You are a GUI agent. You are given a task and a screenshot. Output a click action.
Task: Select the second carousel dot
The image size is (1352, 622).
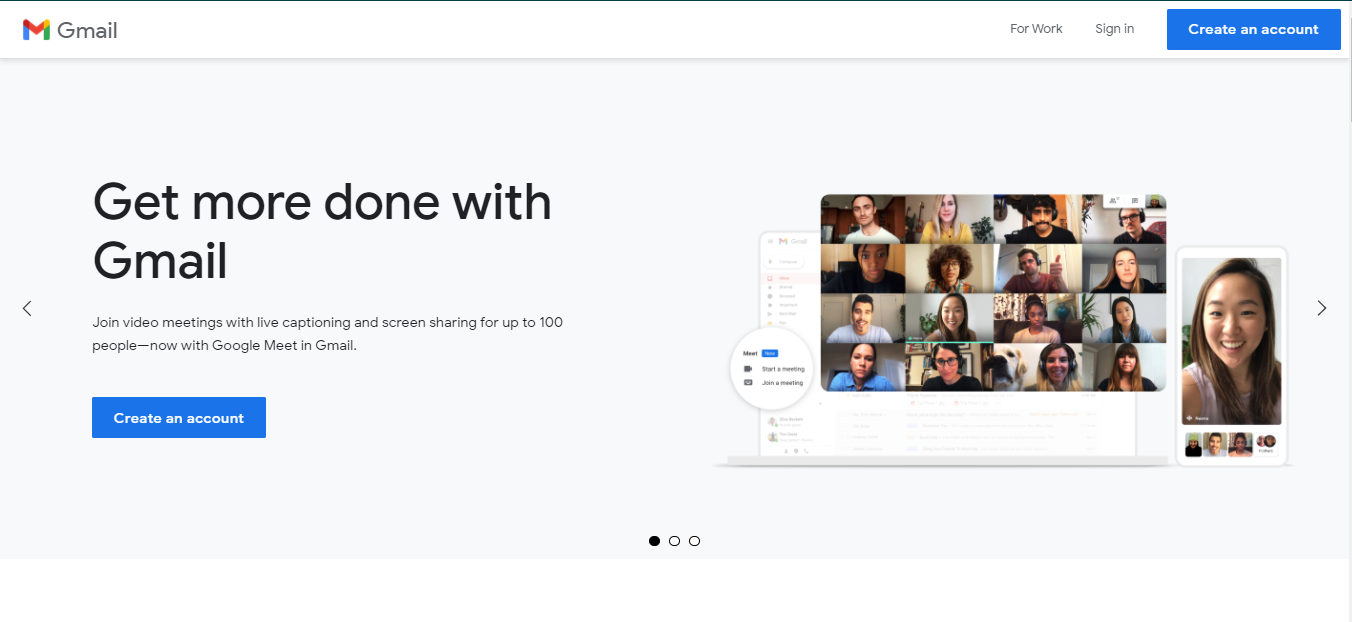click(674, 540)
